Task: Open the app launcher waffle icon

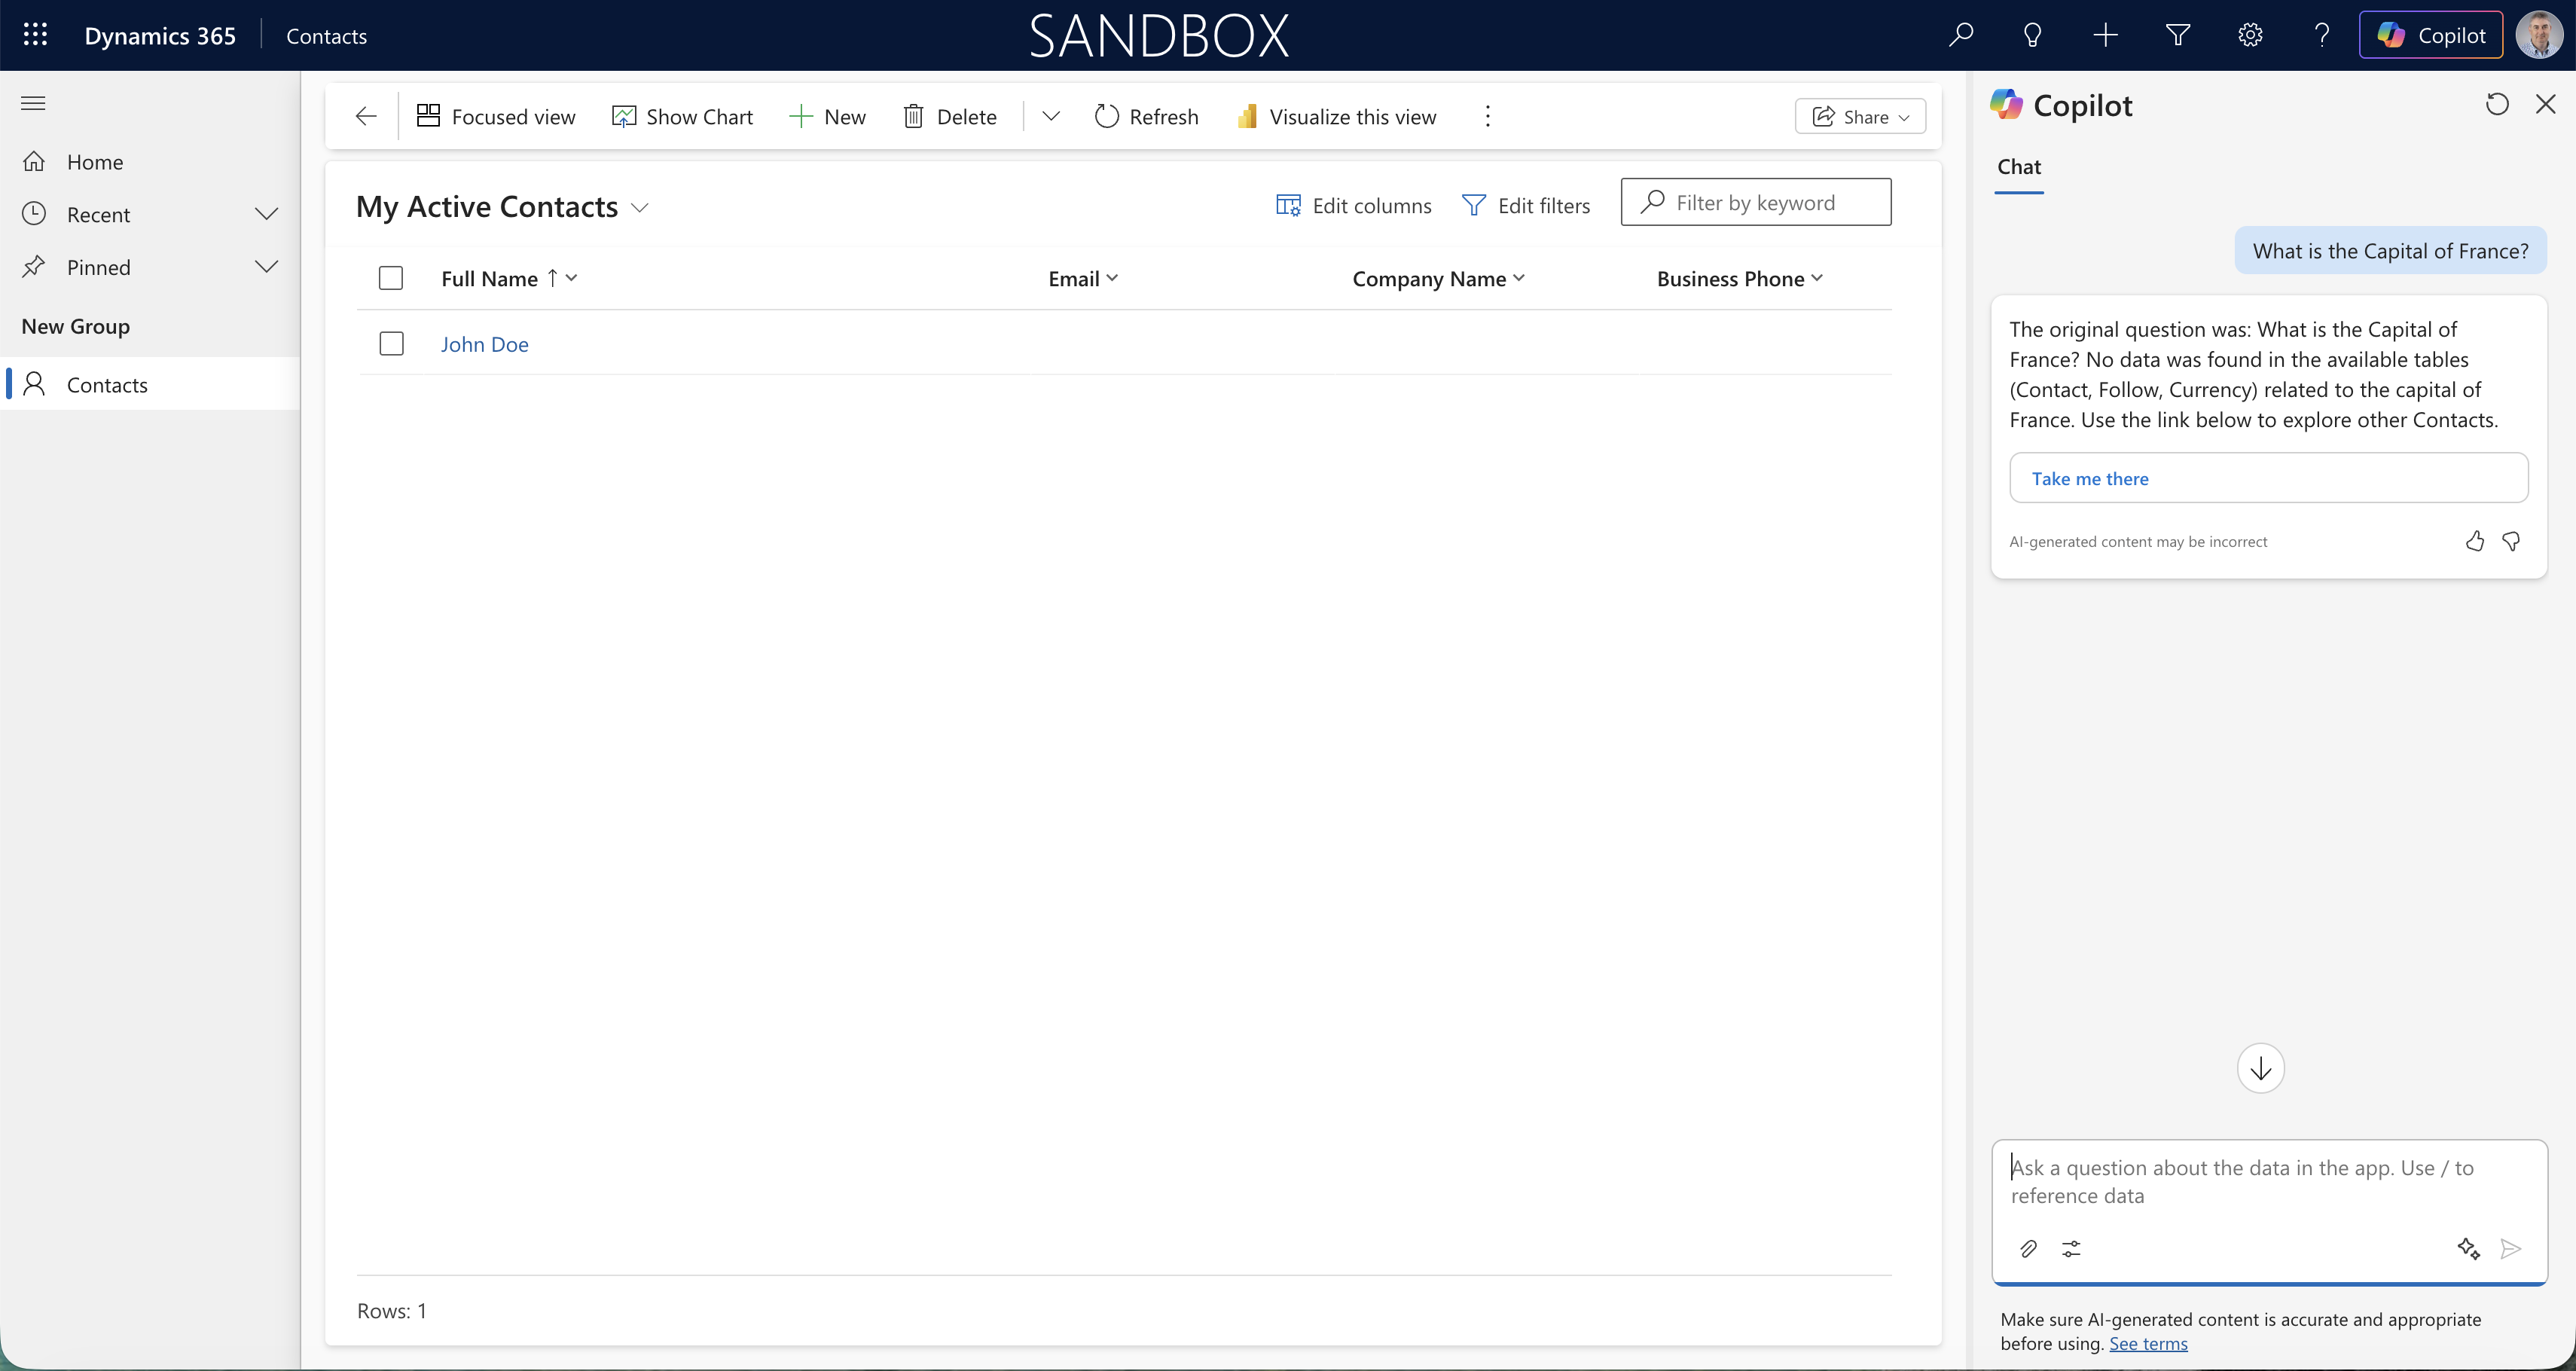Action: (35, 35)
